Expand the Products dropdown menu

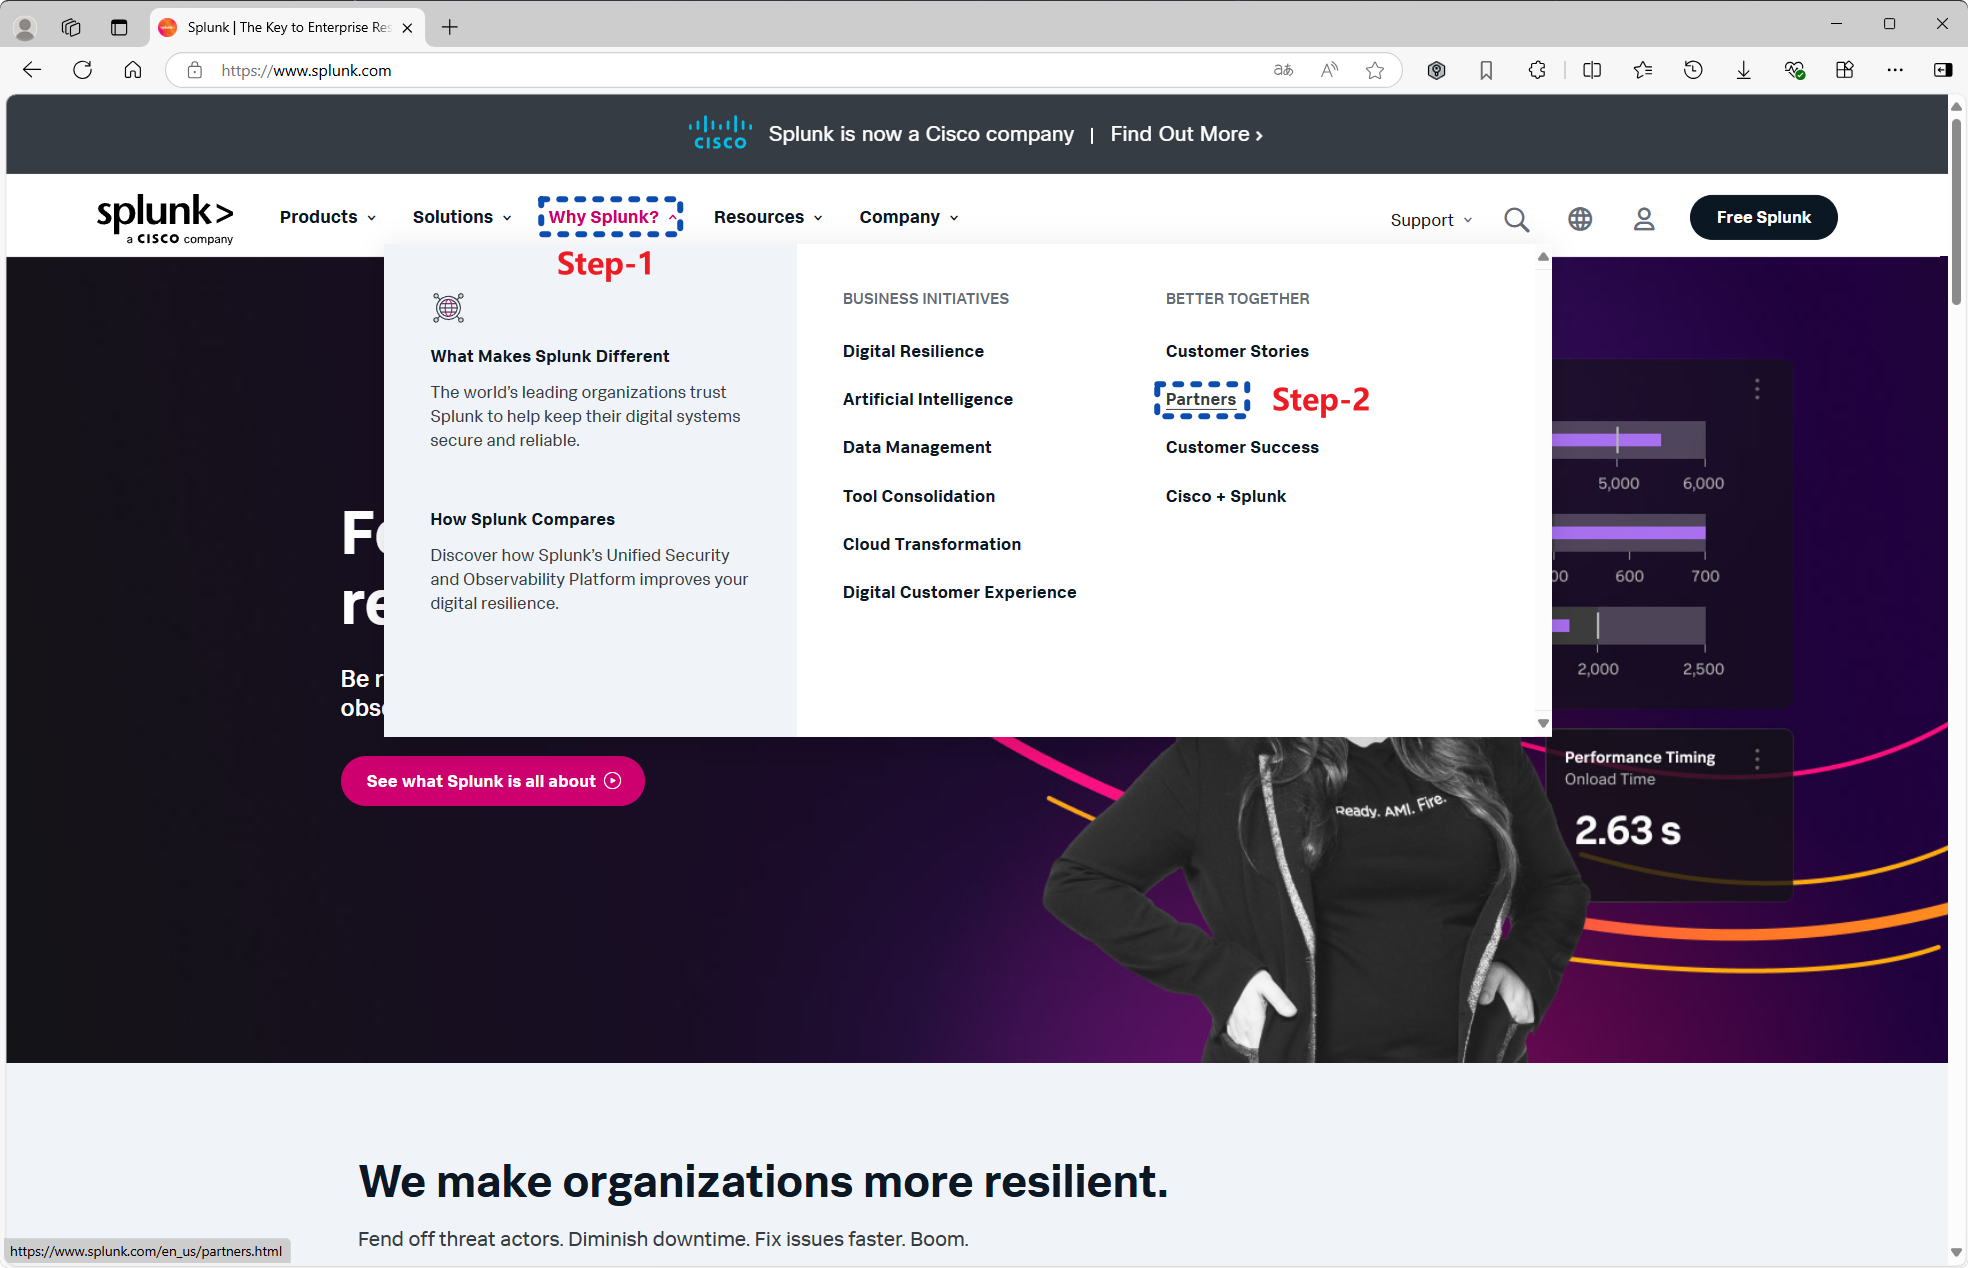[x=327, y=217]
